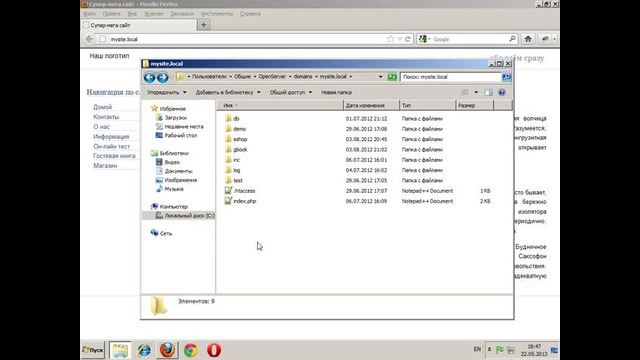Image resolution: width=640 pixels, height=360 pixels.
Task: Go back in Explorer window
Action: tap(149, 77)
